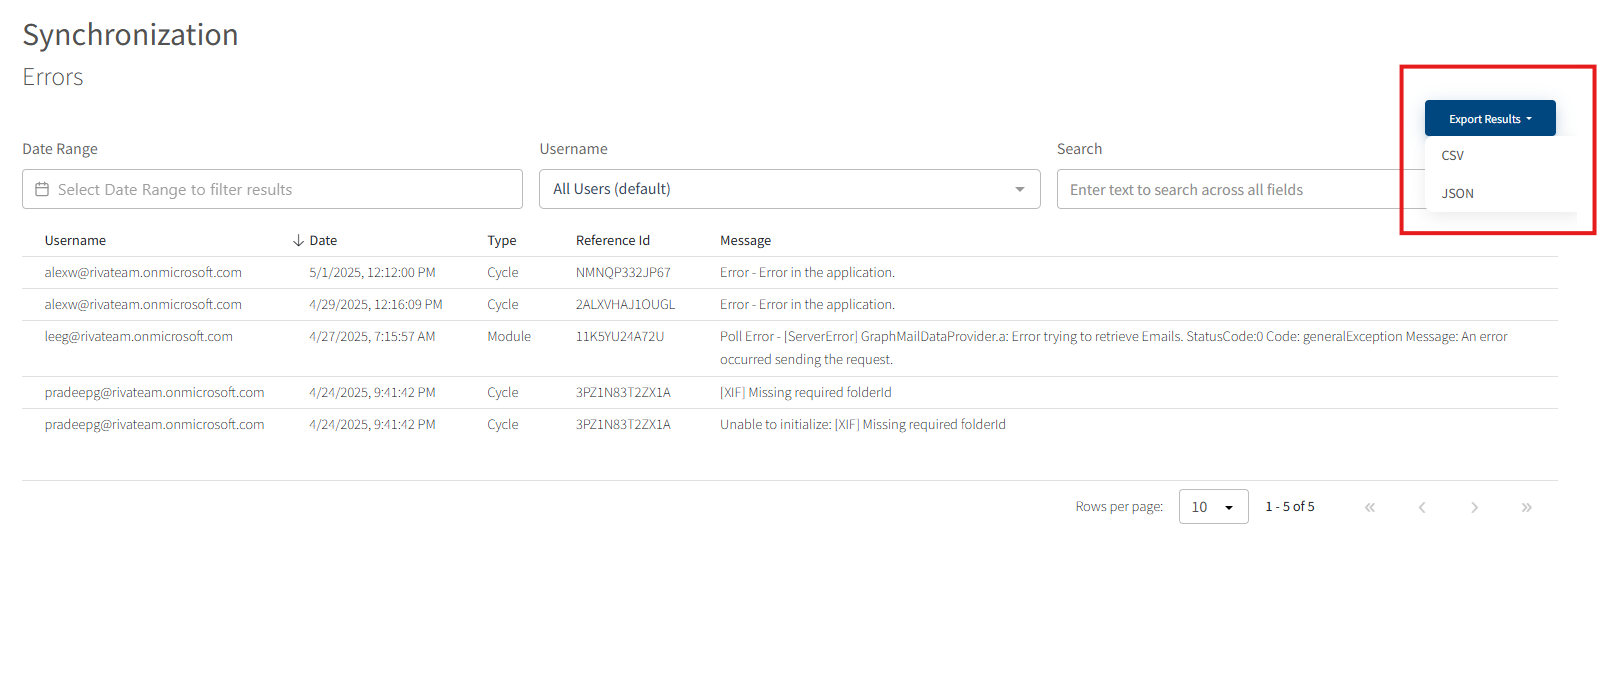Open the Export Results dropdown button
This screenshot has height=694, width=1597.
tap(1489, 118)
